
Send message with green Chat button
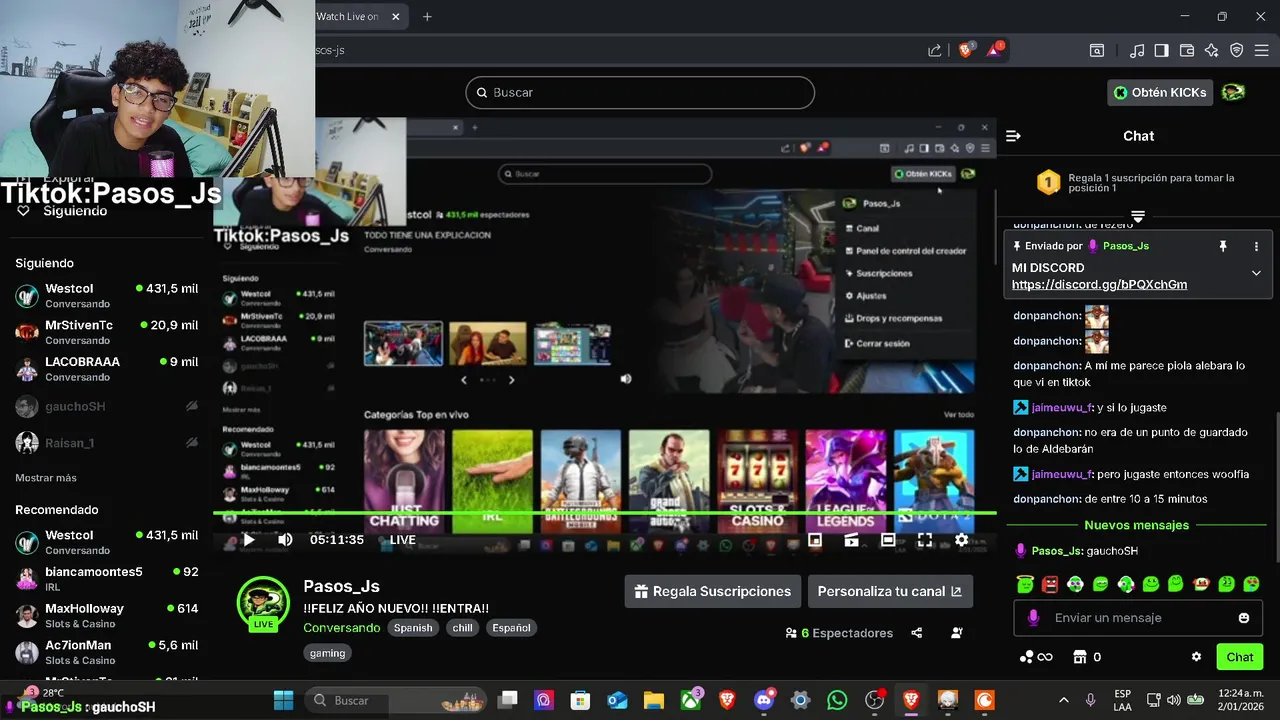(x=1240, y=657)
